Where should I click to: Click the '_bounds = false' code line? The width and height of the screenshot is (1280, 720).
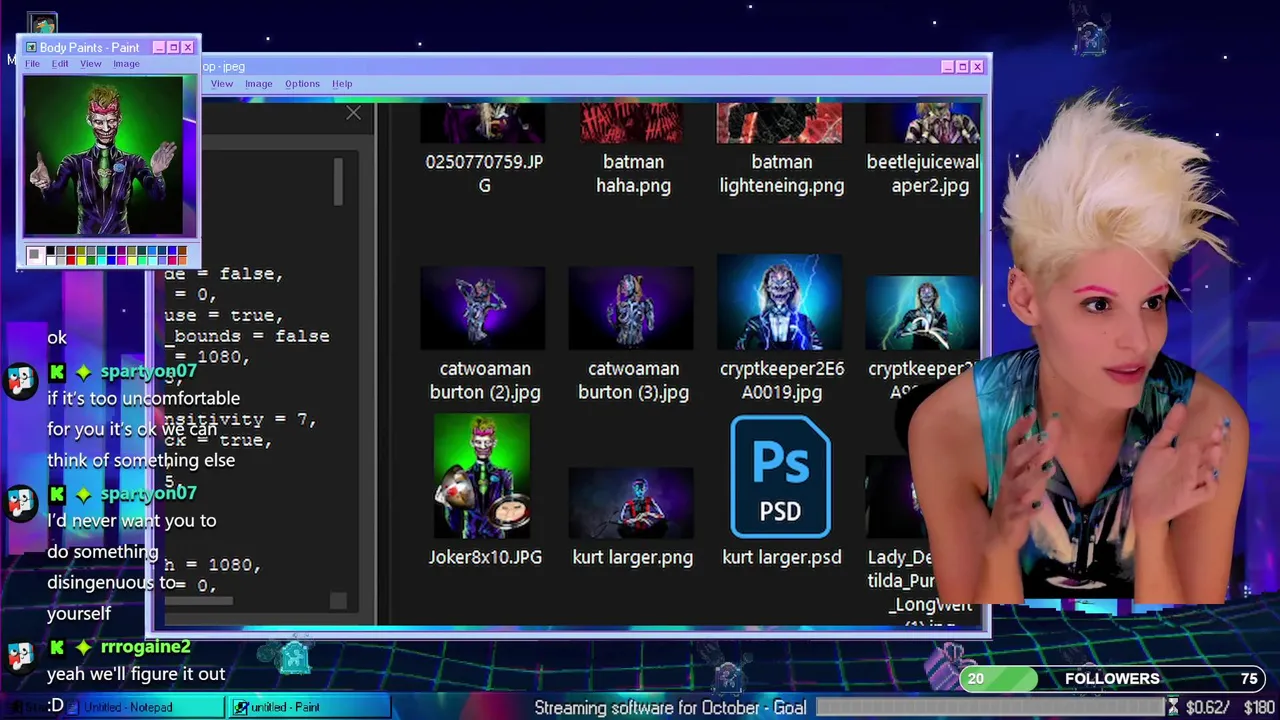pyautogui.click(x=247, y=336)
